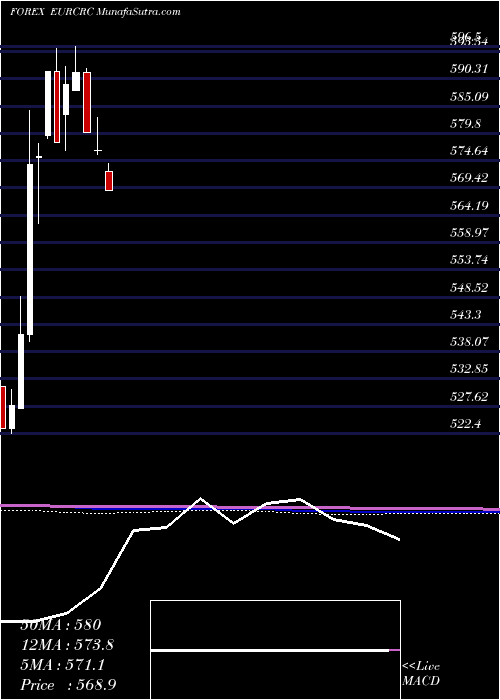Click the 5MA : 571.1 readout
The image size is (500, 700).
click(x=62, y=665)
